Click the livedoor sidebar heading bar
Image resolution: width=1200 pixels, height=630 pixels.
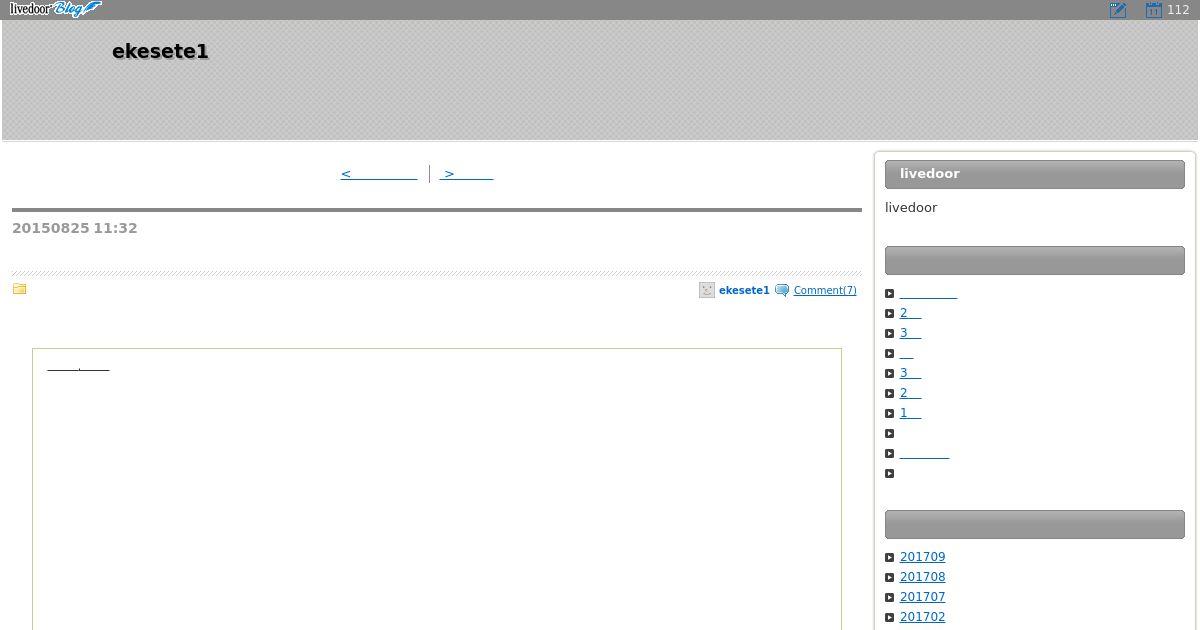tap(1035, 174)
